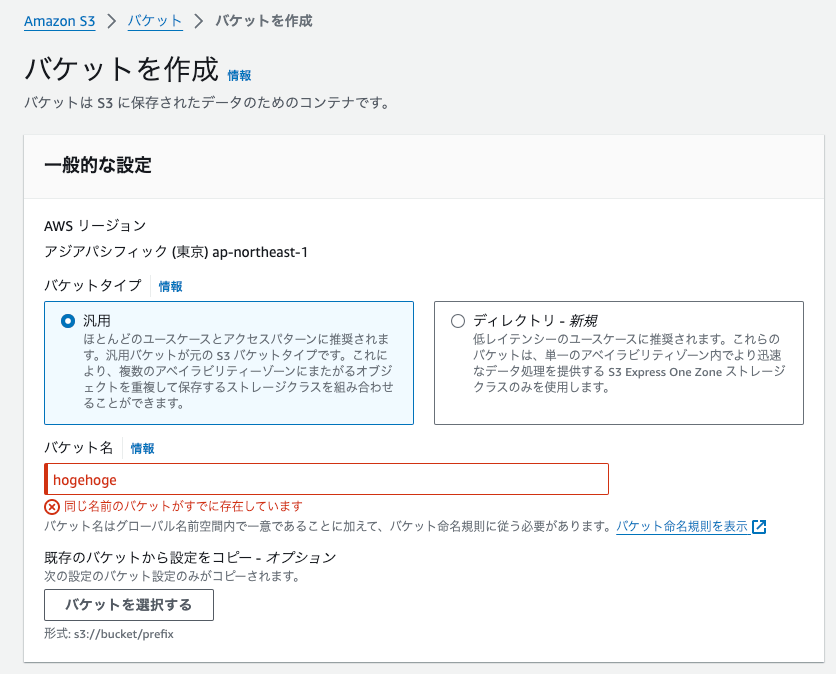Click the AWS リージョン label
The width and height of the screenshot is (836, 674).
pyautogui.click(x=95, y=226)
